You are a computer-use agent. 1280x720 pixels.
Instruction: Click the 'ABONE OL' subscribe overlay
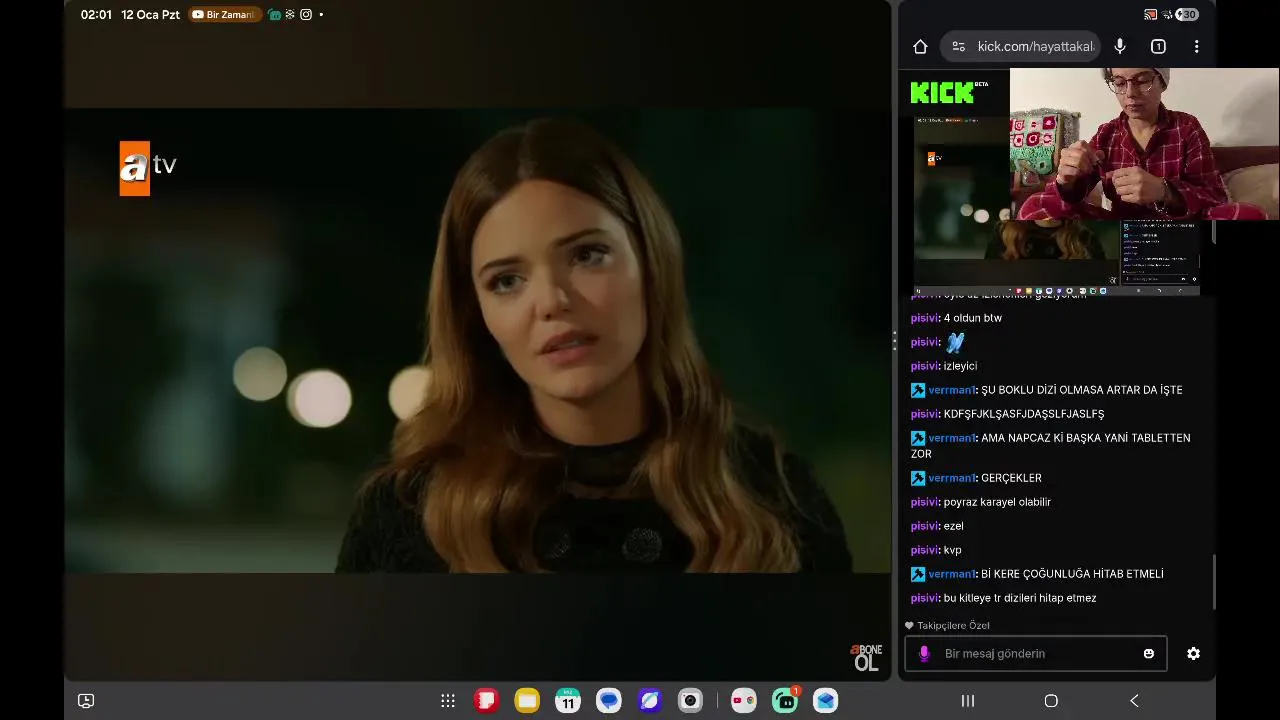coord(866,657)
